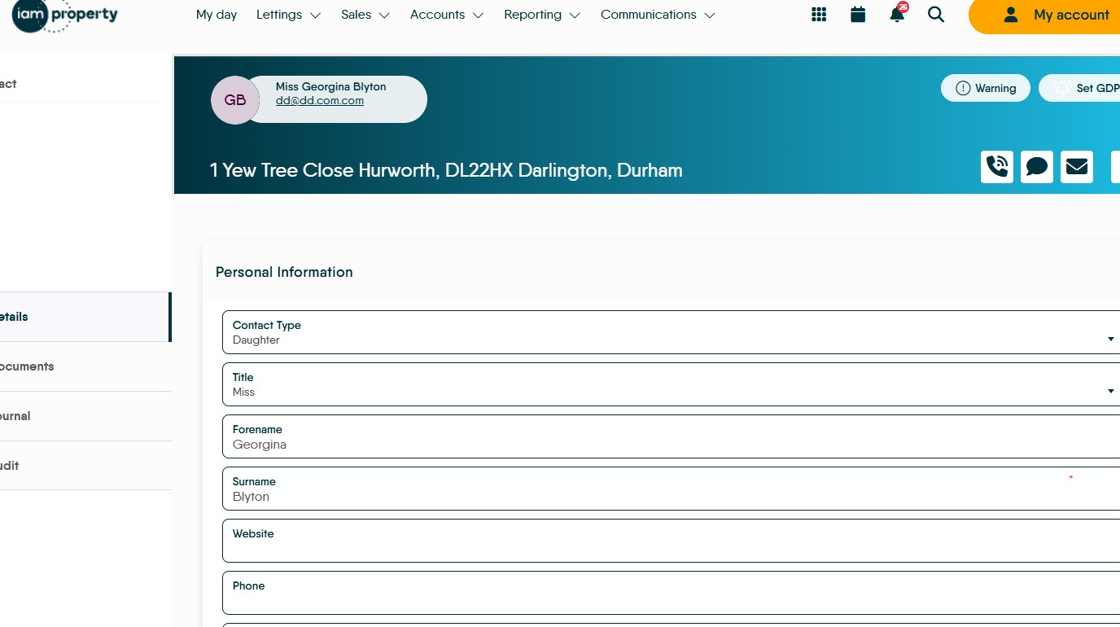
Task: Open the calendar icon
Action: click(x=858, y=14)
